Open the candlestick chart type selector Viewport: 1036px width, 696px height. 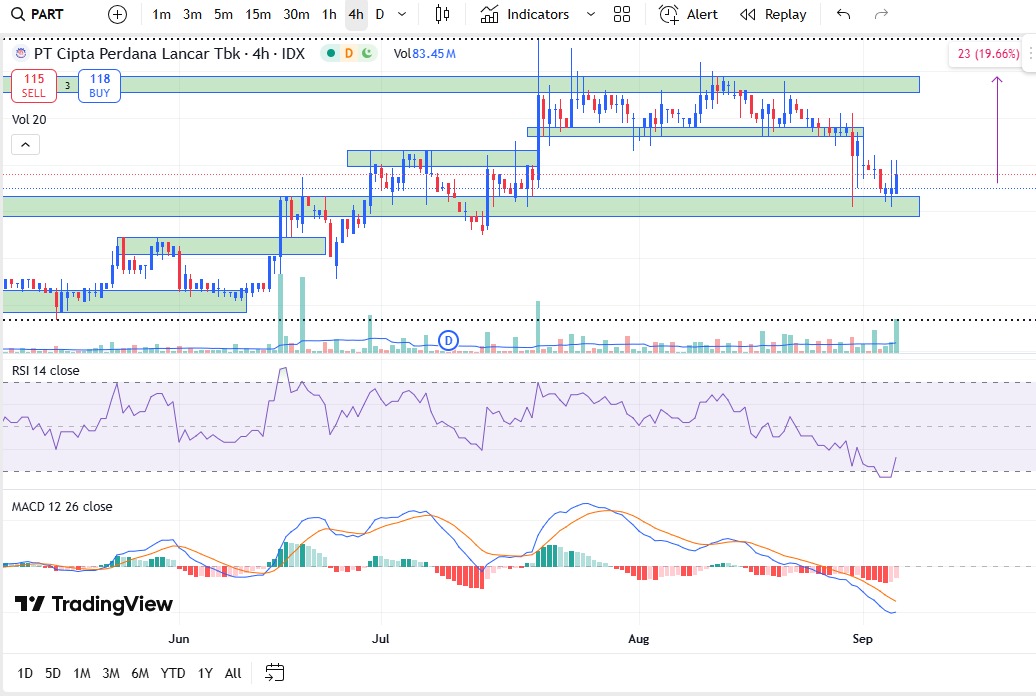442,14
